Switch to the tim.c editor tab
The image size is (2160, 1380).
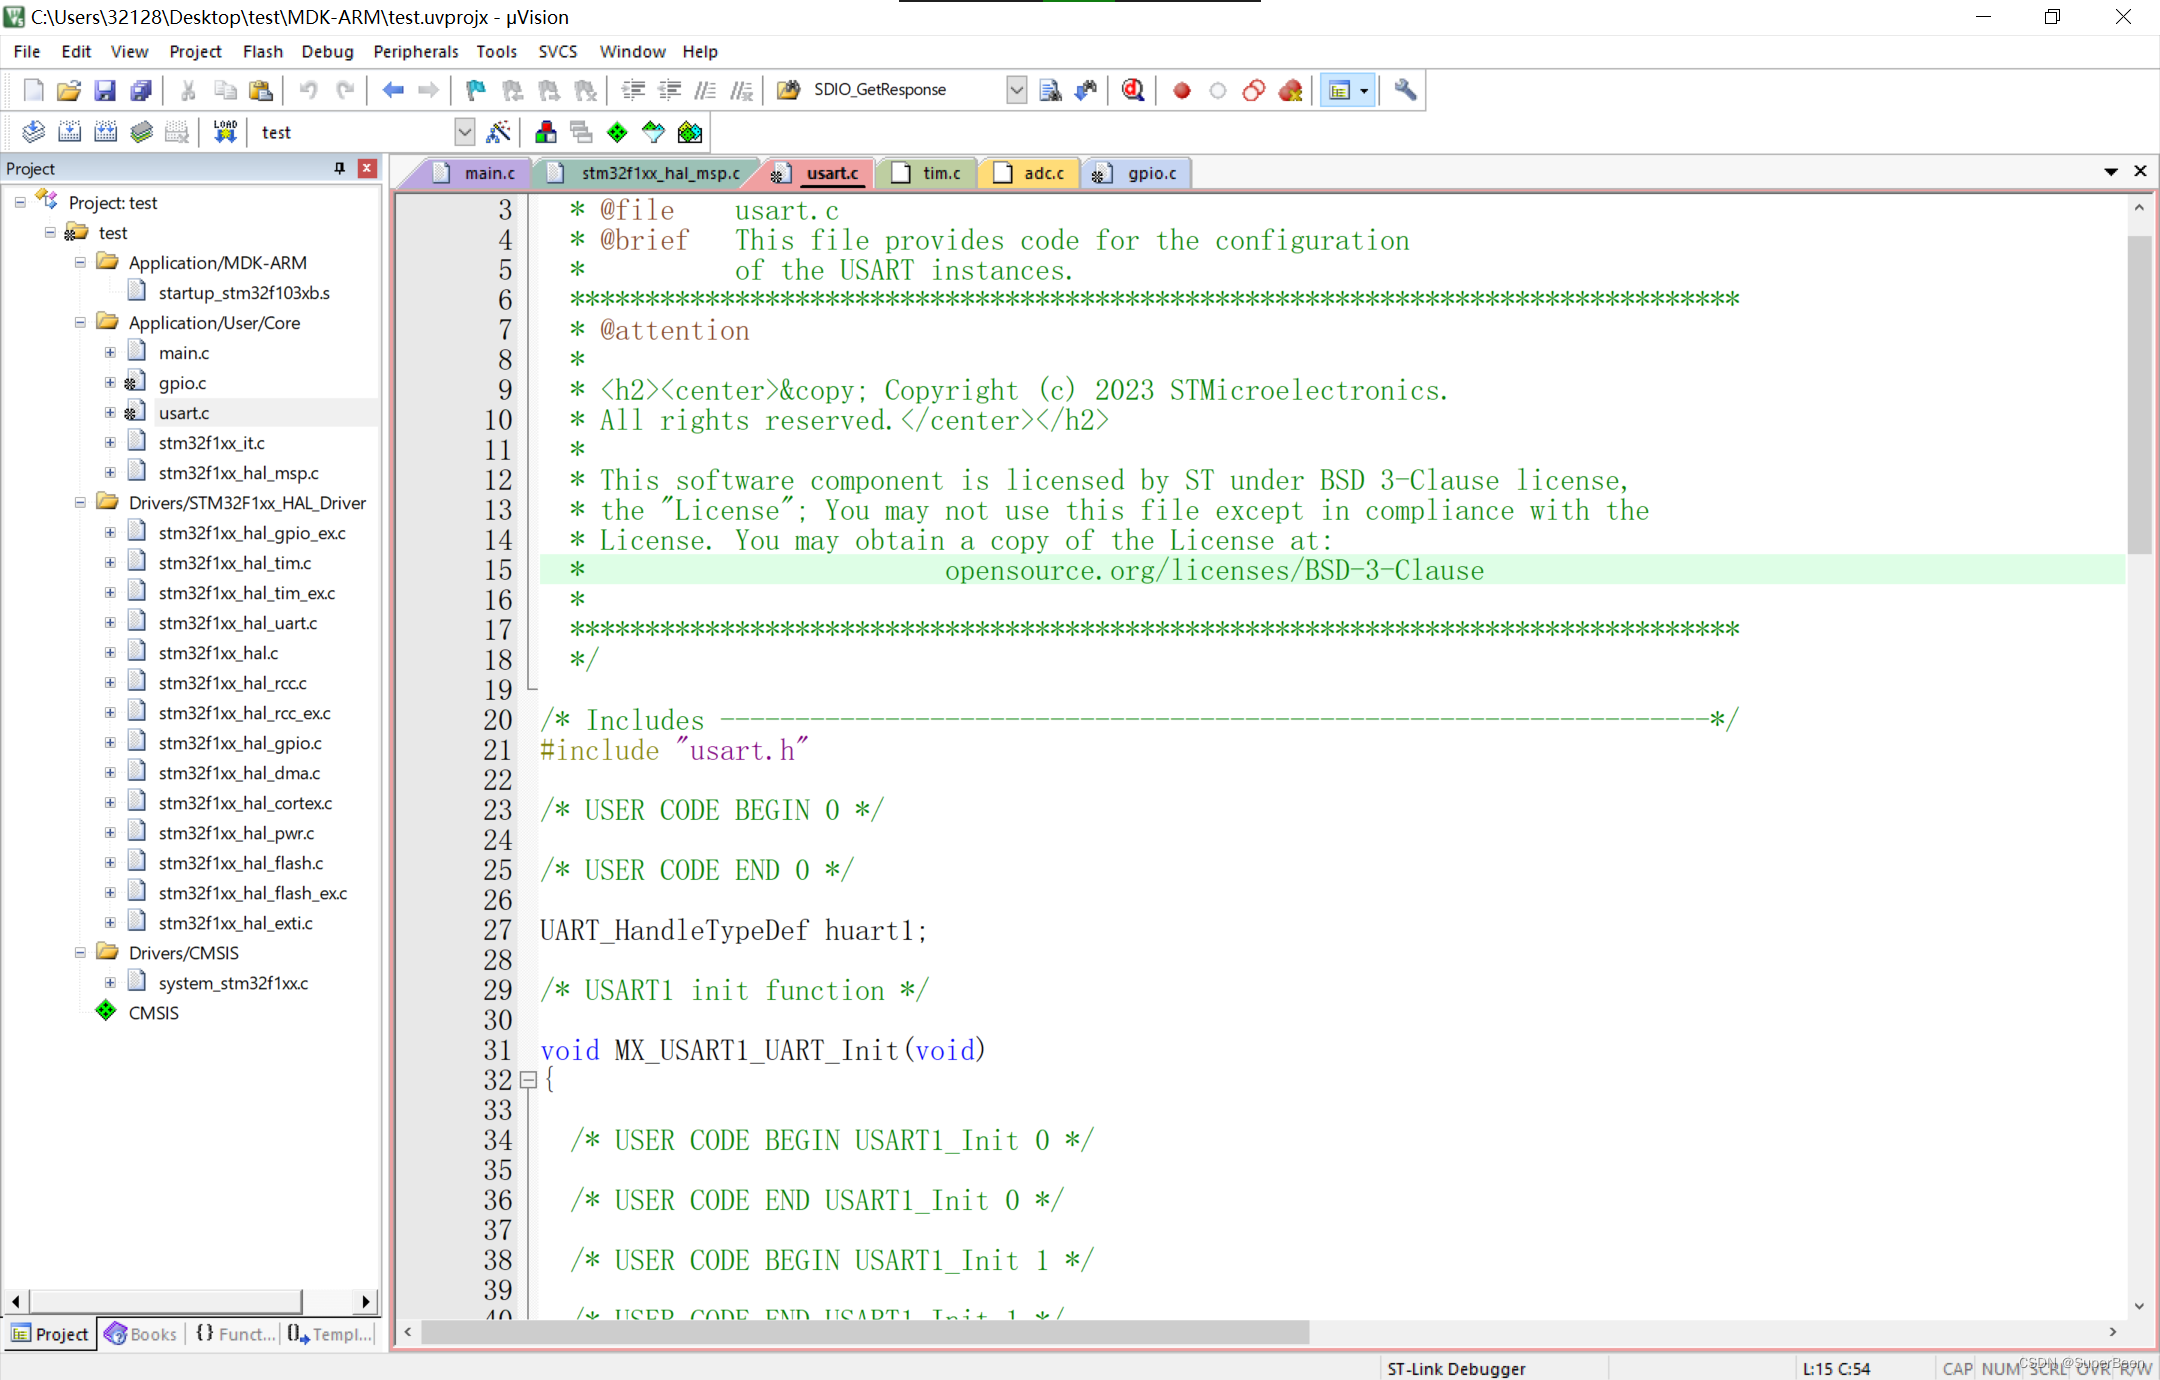click(928, 173)
